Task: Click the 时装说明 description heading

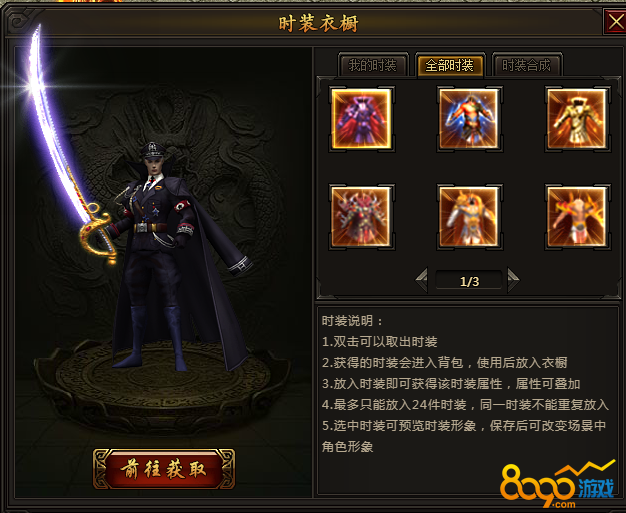Action: pyautogui.click(x=352, y=321)
